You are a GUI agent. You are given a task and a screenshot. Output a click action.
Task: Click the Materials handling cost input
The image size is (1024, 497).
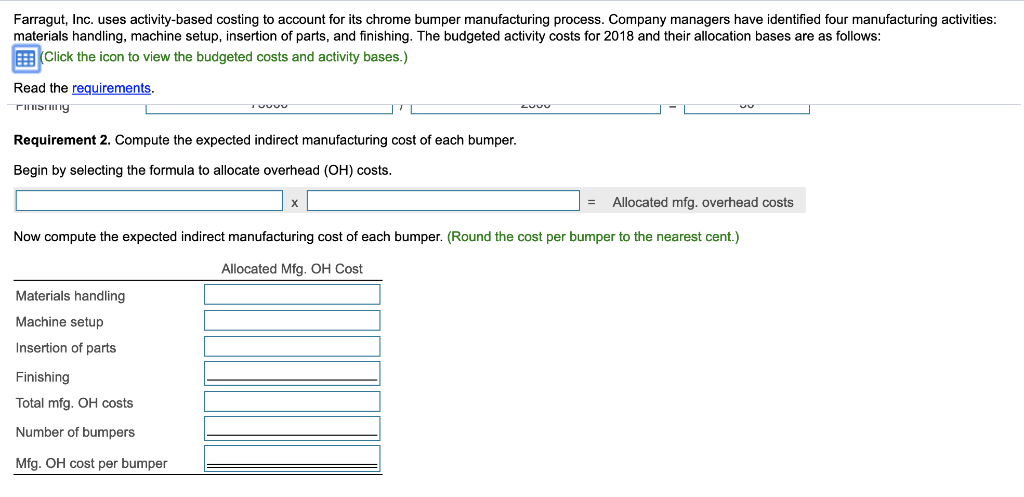tap(292, 295)
